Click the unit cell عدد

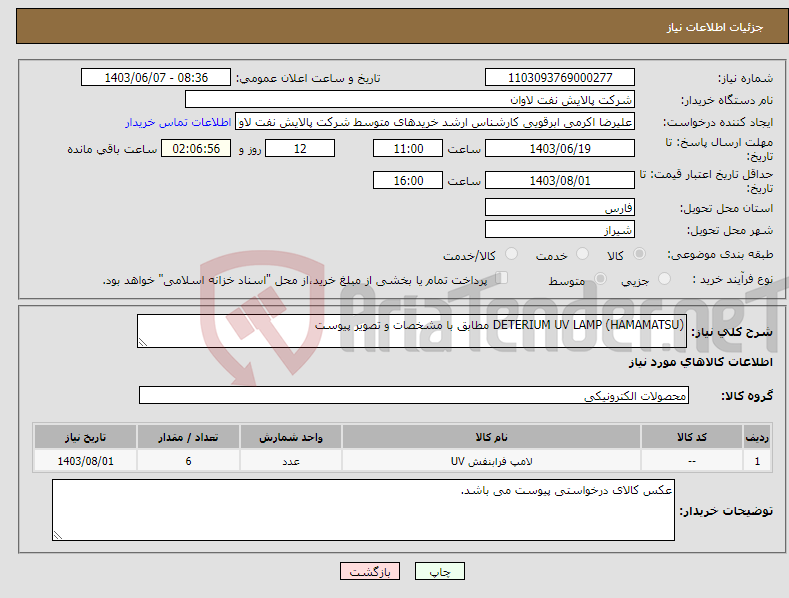pyautogui.click(x=291, y=461)
